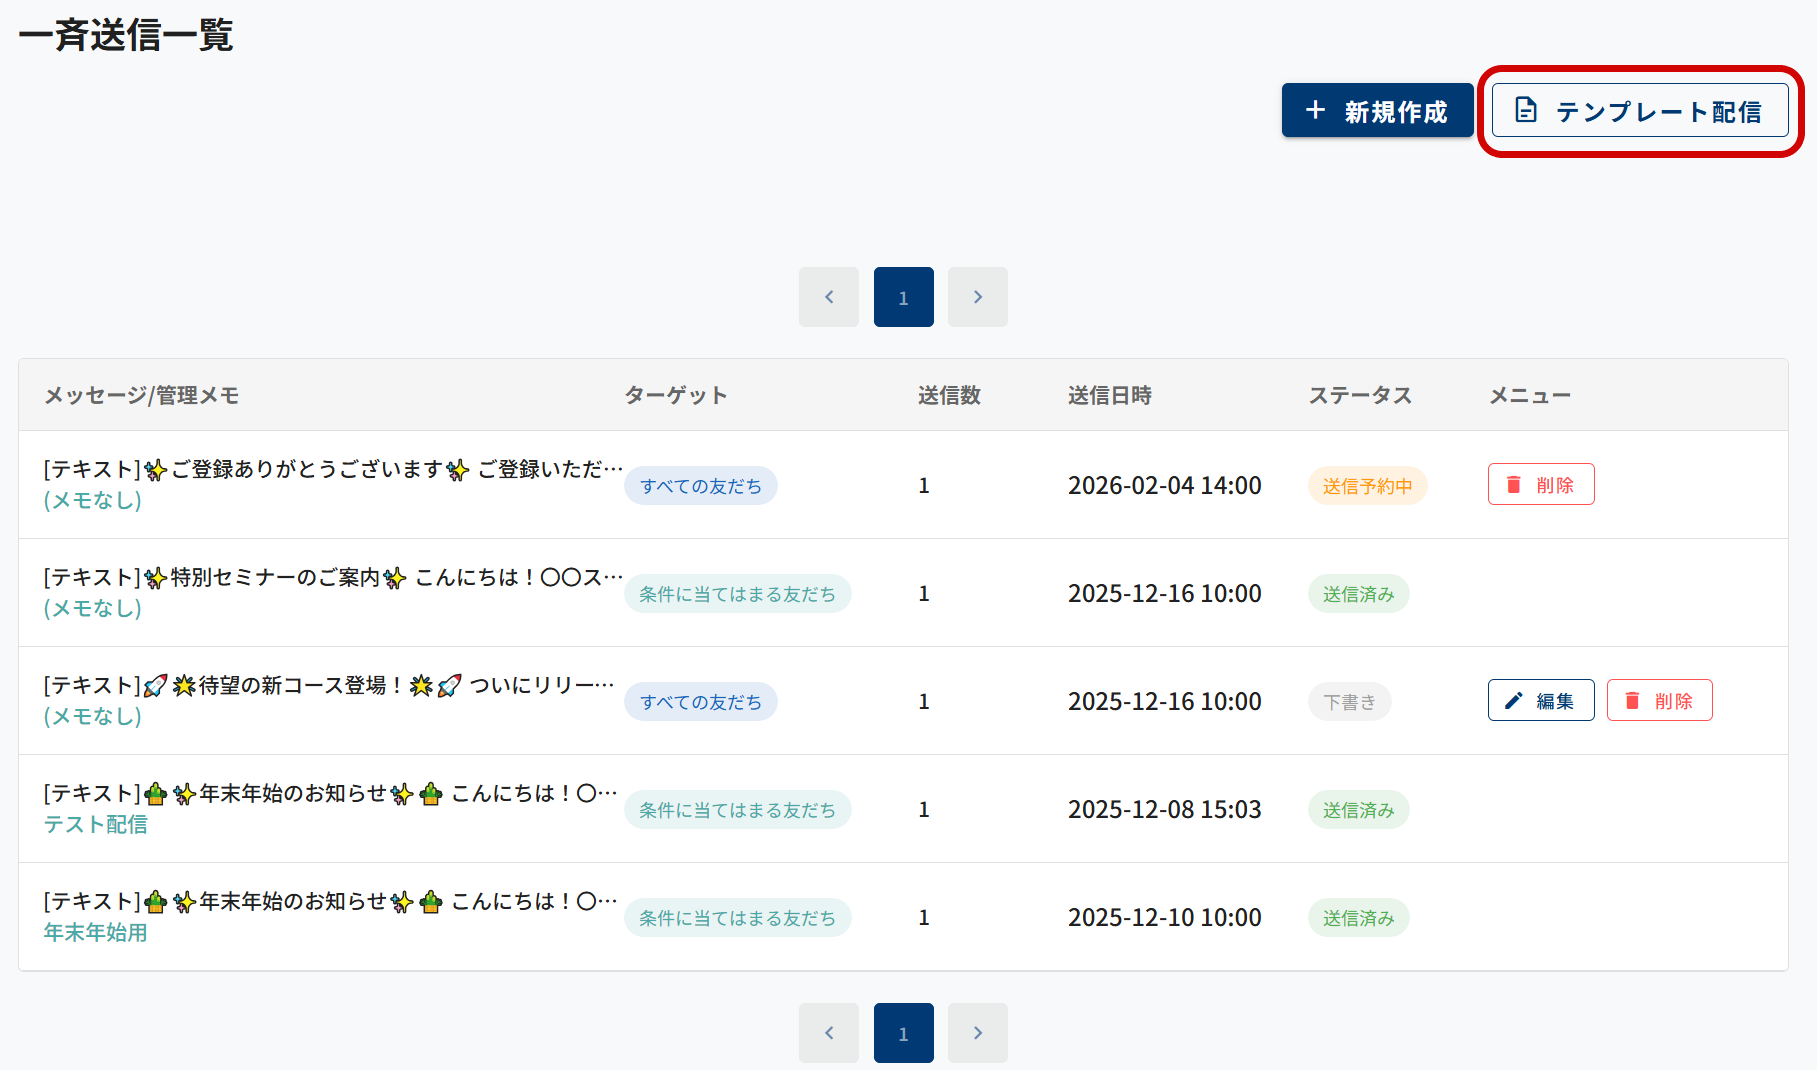The height and width of the screenshot is (1070, 1817).
Task: Delete the draft 待望の新コース登場 broadcast
Action: tap(1659, 701)
